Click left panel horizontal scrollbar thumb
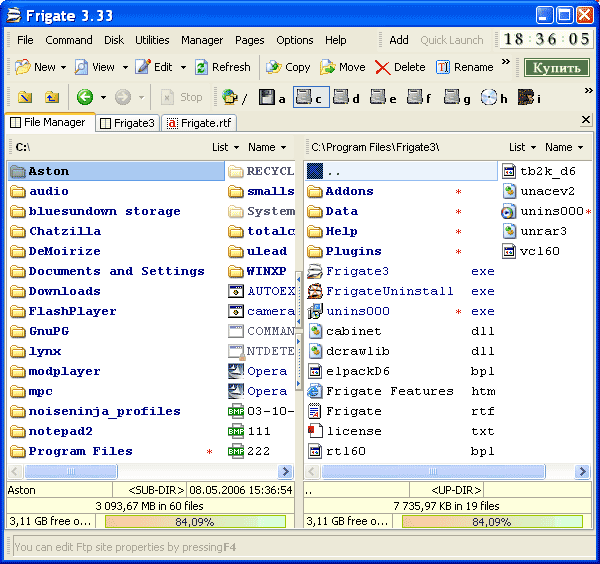Screen dimensions: 600x564 coord(71,471)
